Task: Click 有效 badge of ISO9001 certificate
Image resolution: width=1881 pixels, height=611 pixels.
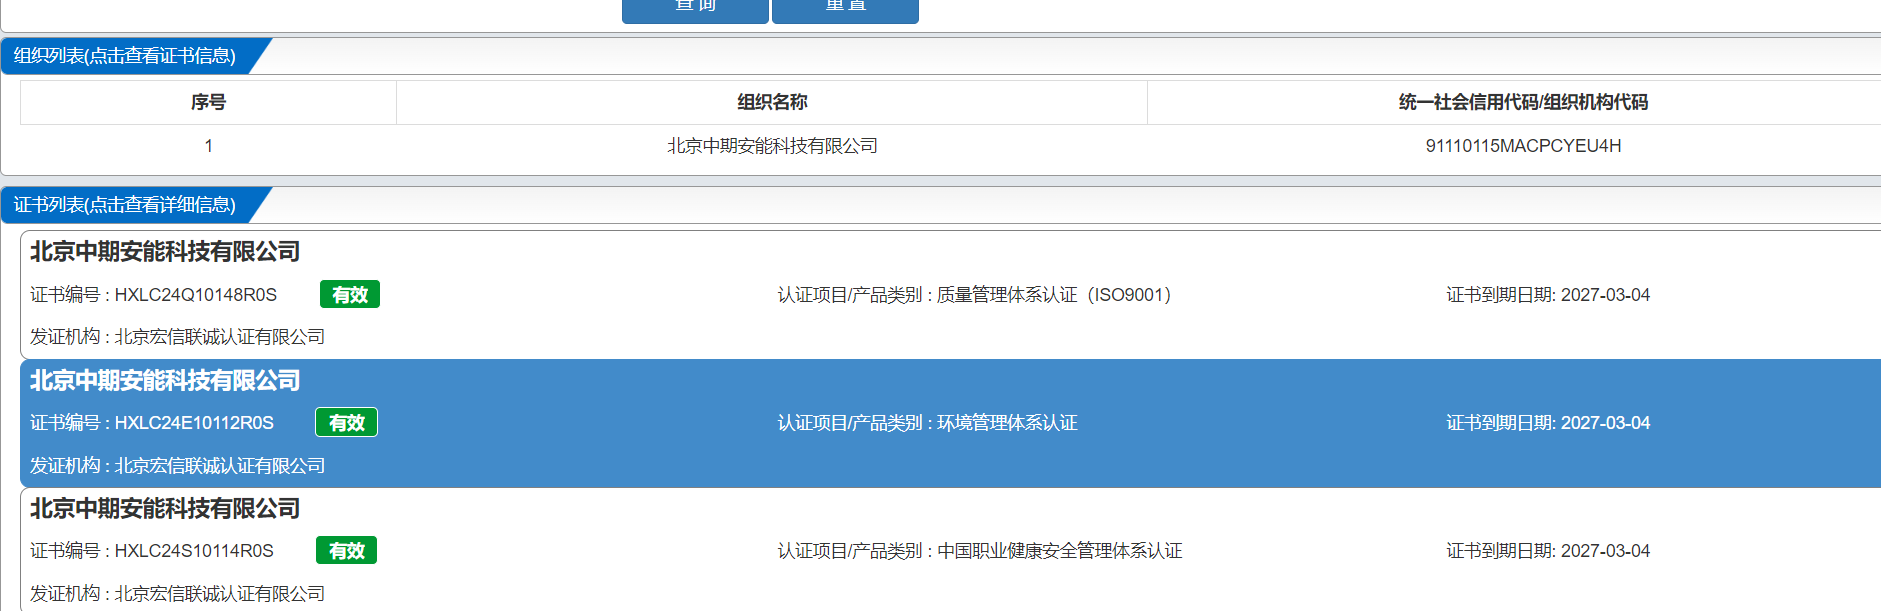Action: [x=350, y=295]
